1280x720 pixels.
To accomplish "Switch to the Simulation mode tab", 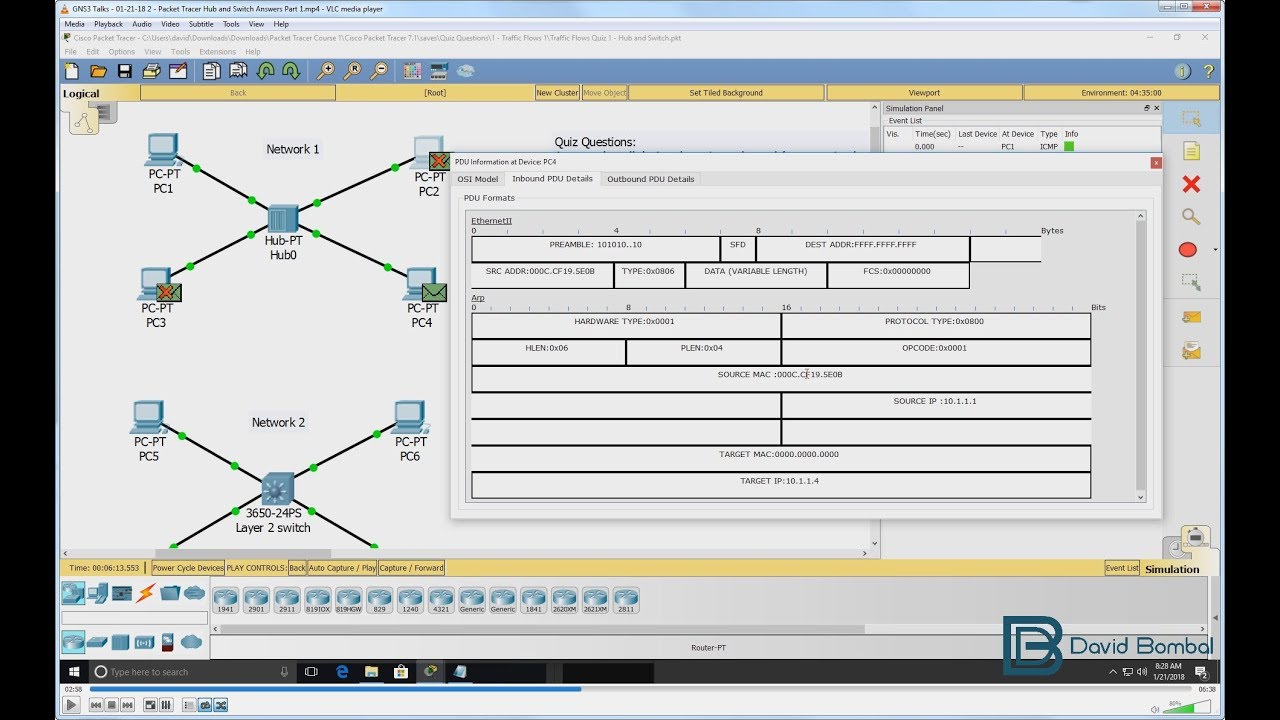I will coord(1171,569).
